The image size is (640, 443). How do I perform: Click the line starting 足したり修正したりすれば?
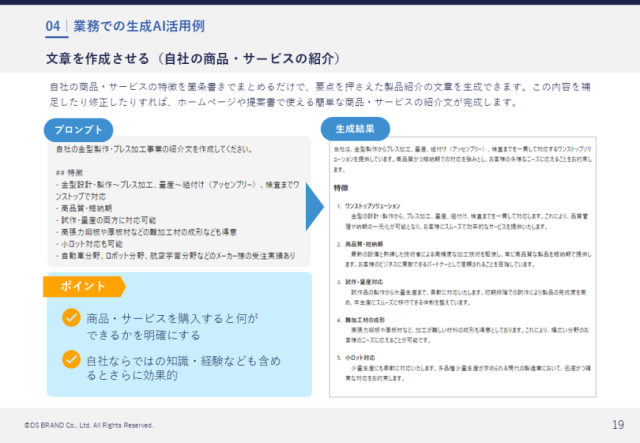pyautogui.click(x=284, y=102)
